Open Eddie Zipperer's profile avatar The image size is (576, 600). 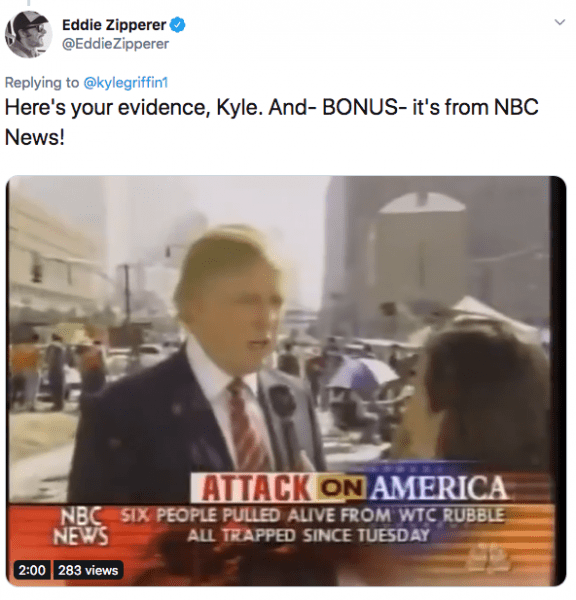click(x=28, y=34)
